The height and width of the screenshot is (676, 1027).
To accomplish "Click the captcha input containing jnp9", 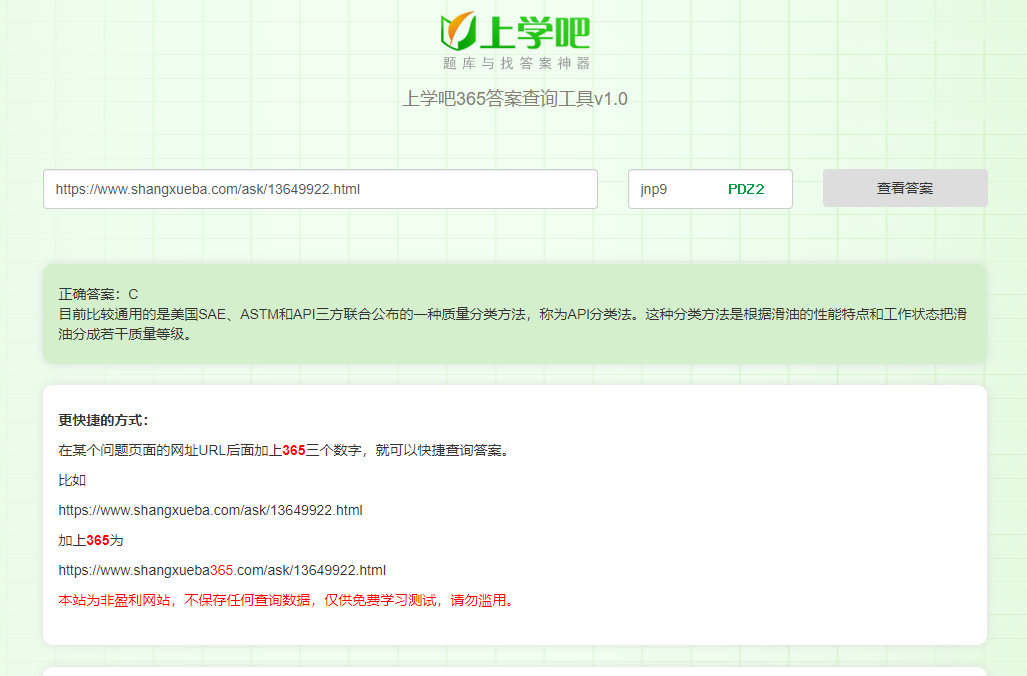I will (x=670, y=189).
